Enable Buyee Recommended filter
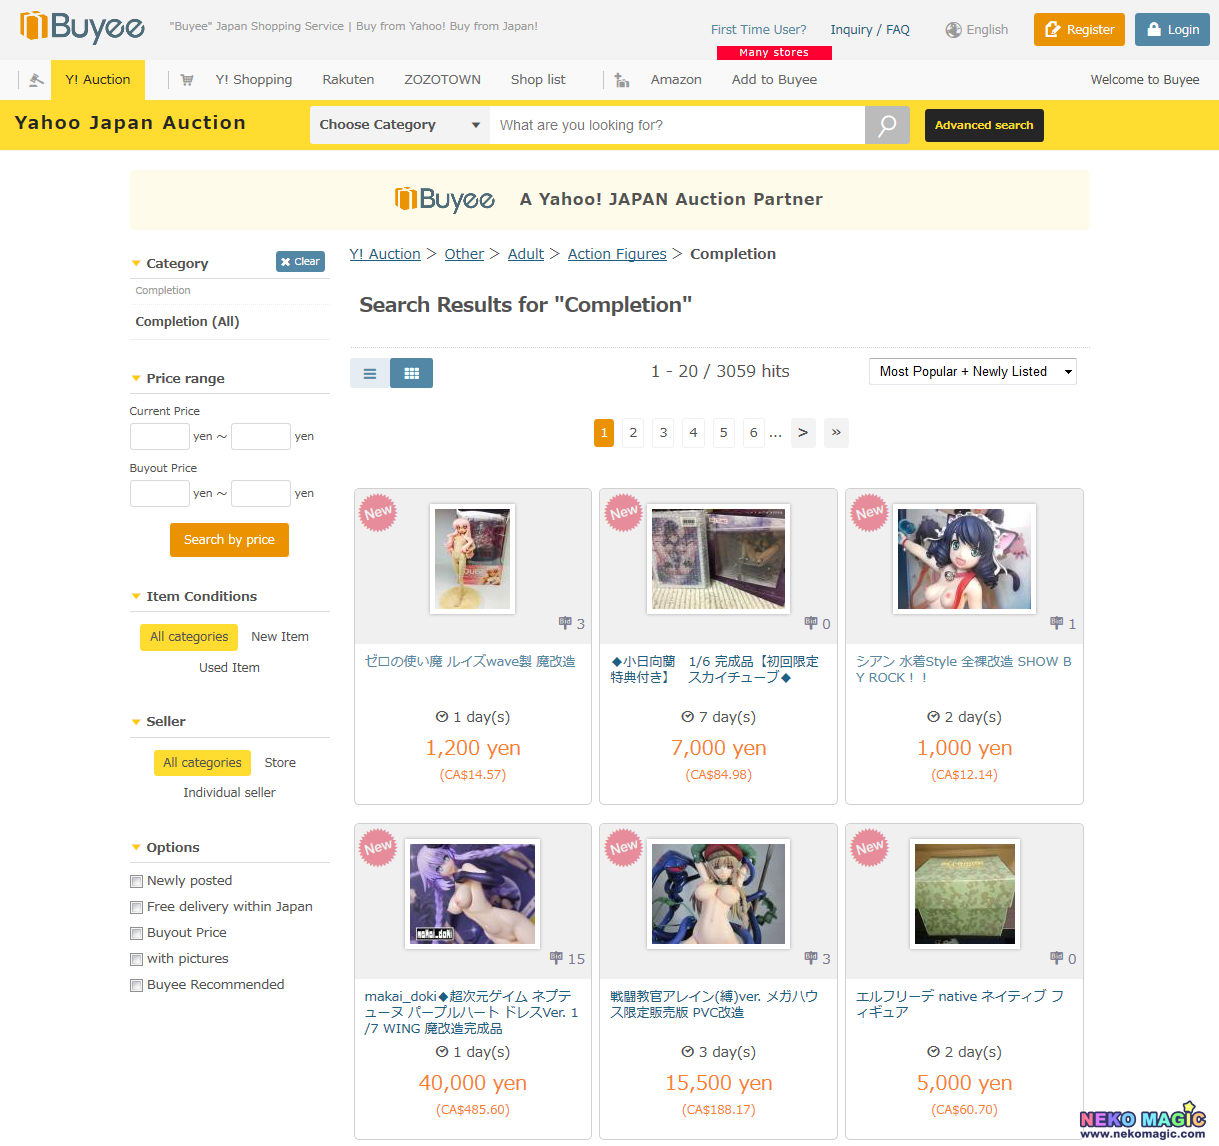Image resolution: width=1219 pixels, height=1146 pixels. (x=136, y=985)
